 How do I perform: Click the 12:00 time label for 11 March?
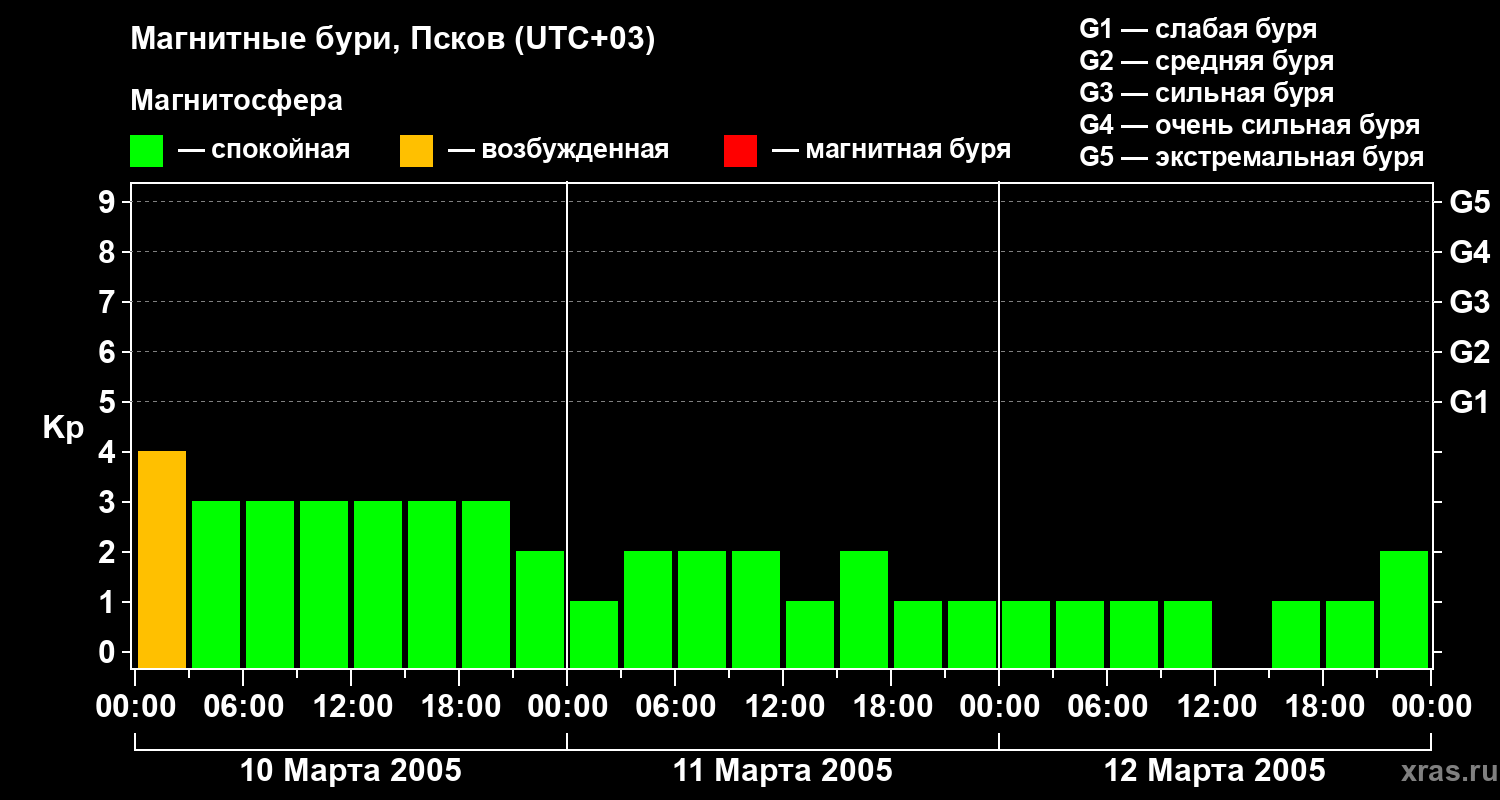[783, 707]
